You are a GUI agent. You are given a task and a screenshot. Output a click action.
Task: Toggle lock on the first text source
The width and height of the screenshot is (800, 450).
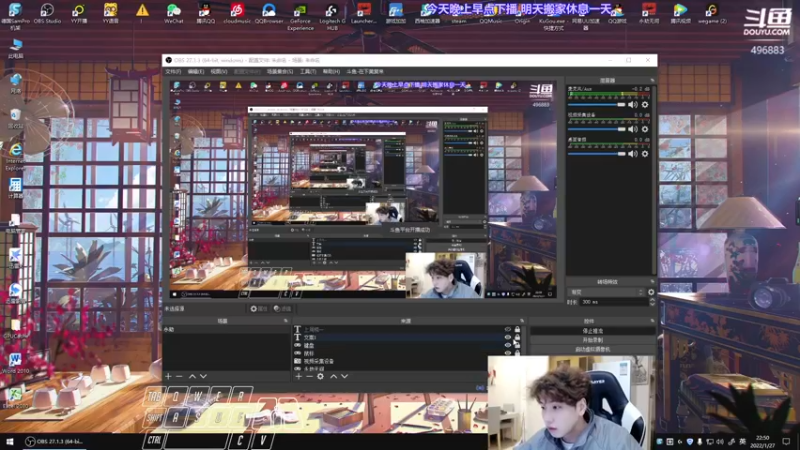click(x=517, y=330)
